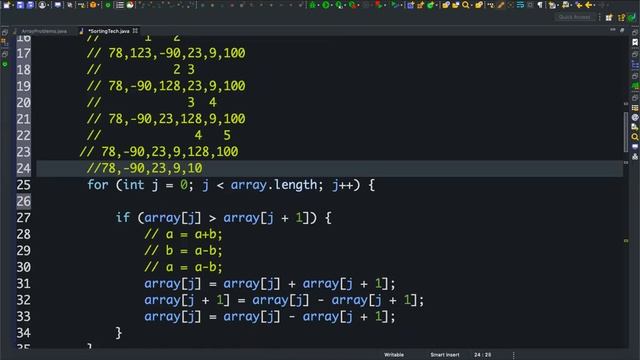Click the comment '// 78,123,-90,23,9,100' line 17
Image resolution: width=640 pixels, height=360 pixels.
coord(166,53)
